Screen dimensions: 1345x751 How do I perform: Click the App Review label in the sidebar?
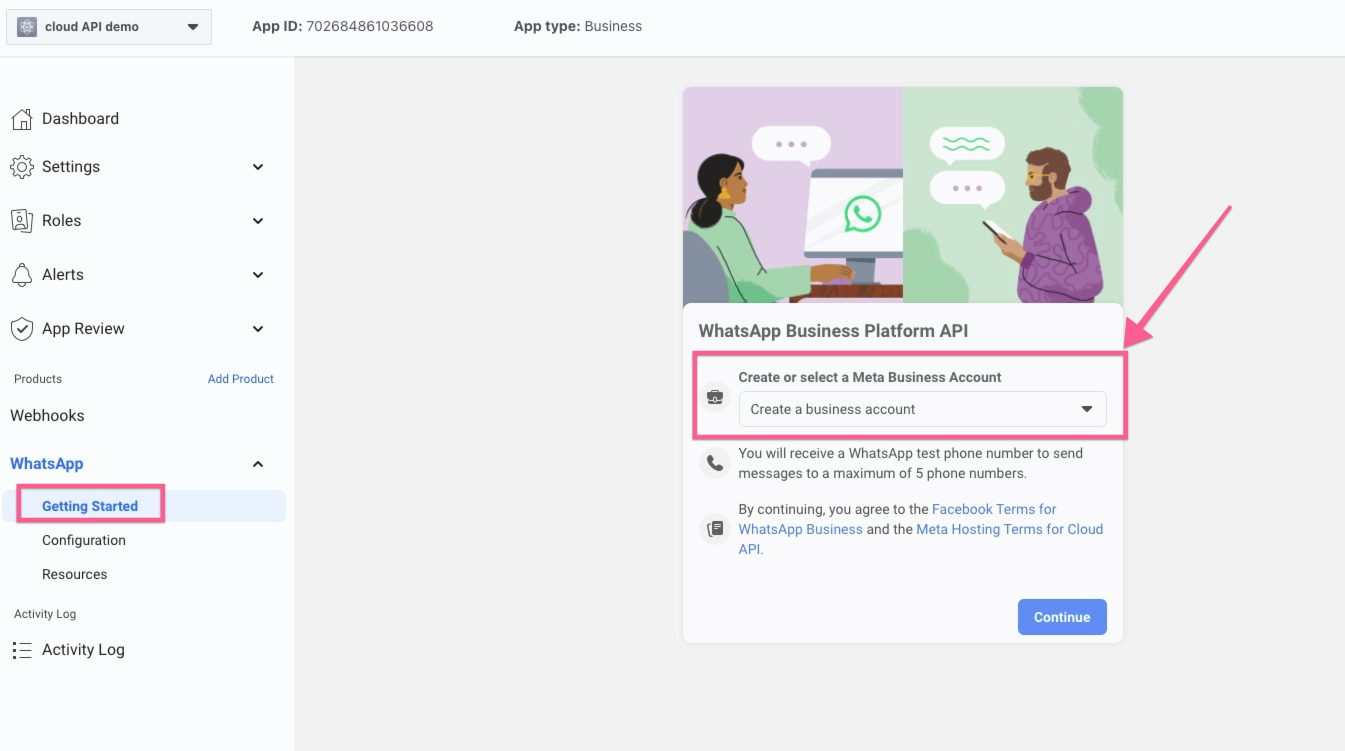click(x=83, y=329)
